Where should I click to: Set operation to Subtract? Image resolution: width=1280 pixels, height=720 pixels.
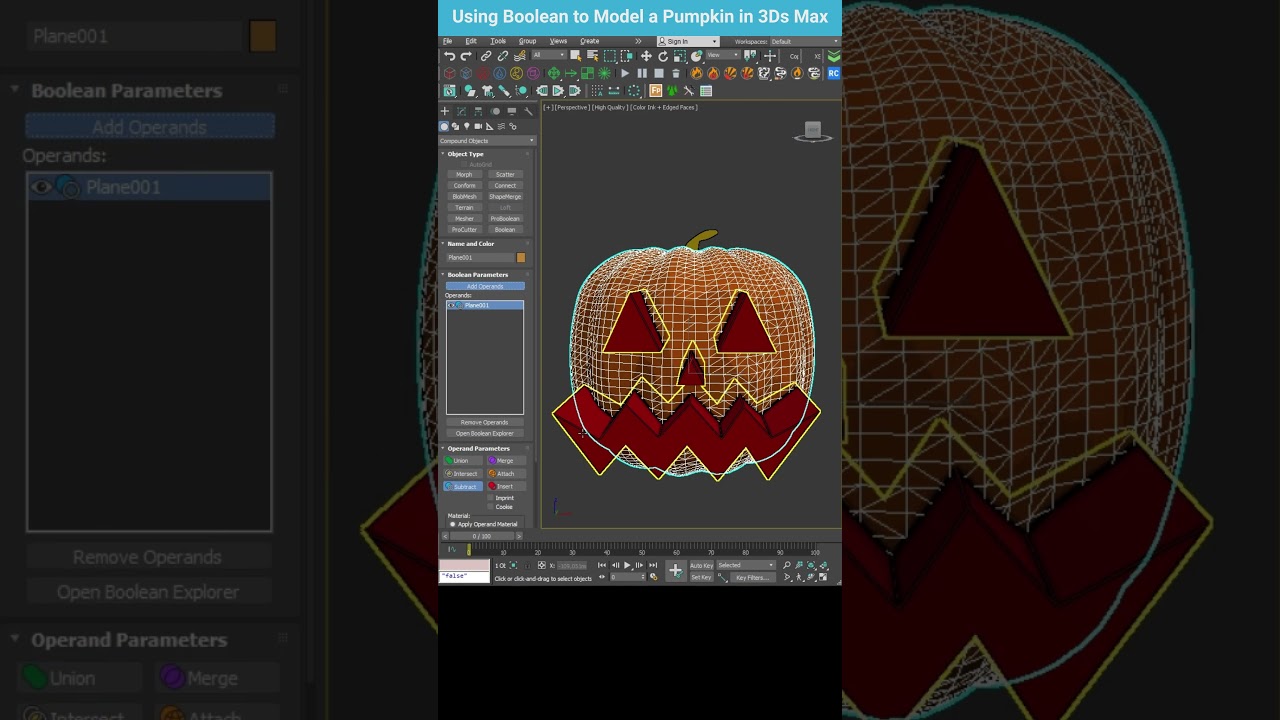point(463,487)
